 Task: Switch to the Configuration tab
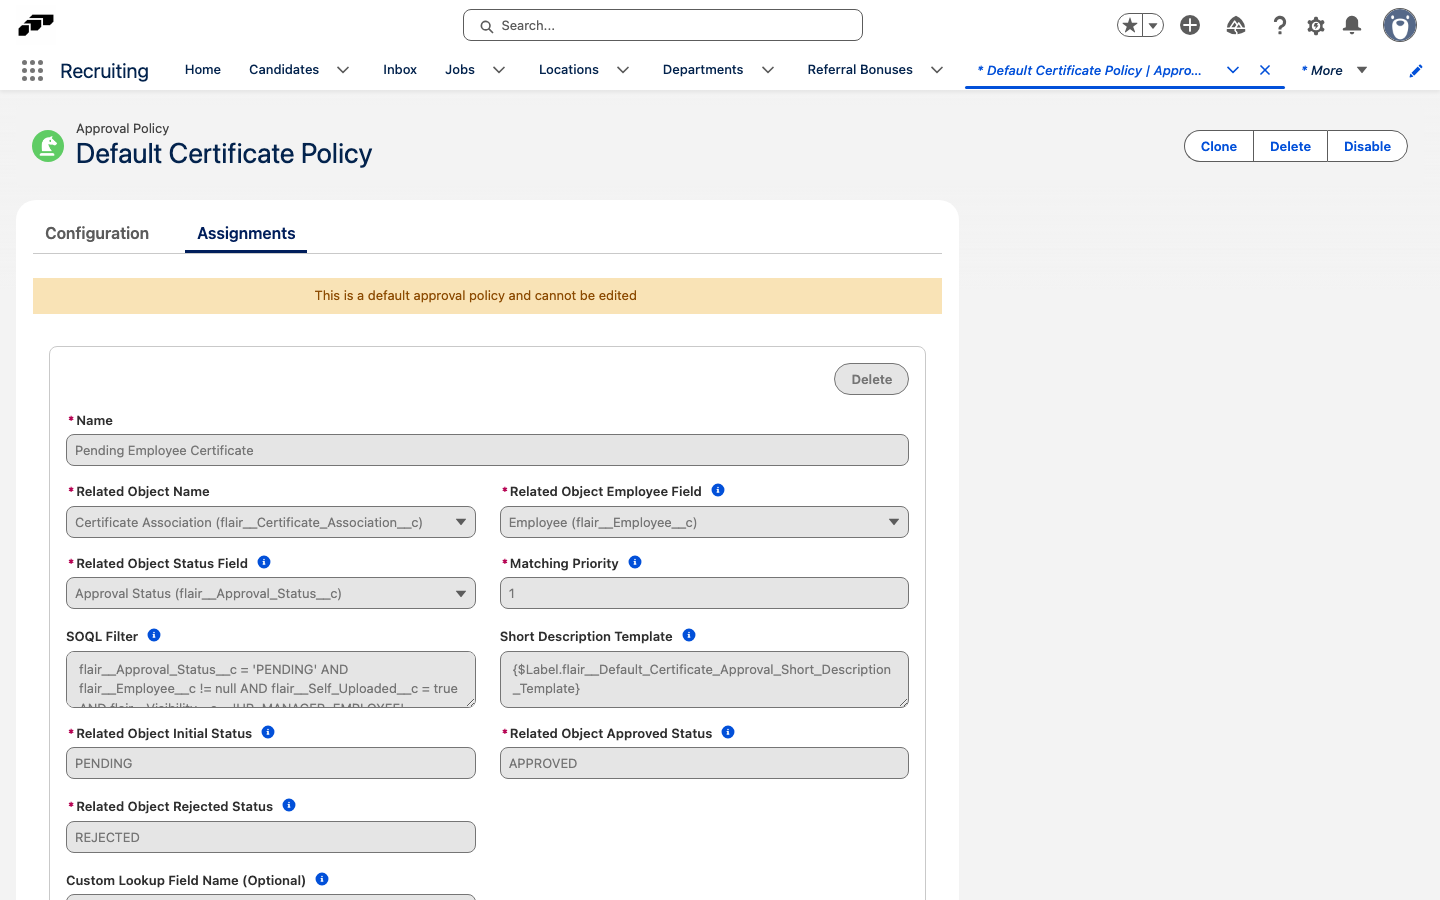[97, 233]
